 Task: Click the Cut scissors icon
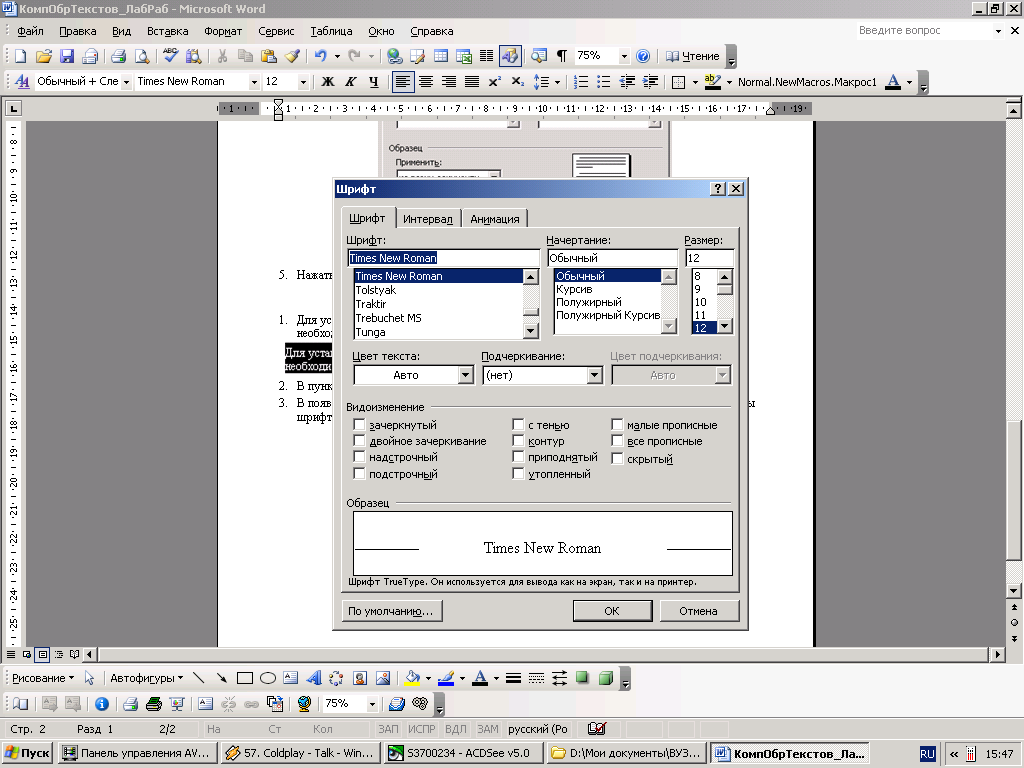pyautogui.click(x=222, y=57)
